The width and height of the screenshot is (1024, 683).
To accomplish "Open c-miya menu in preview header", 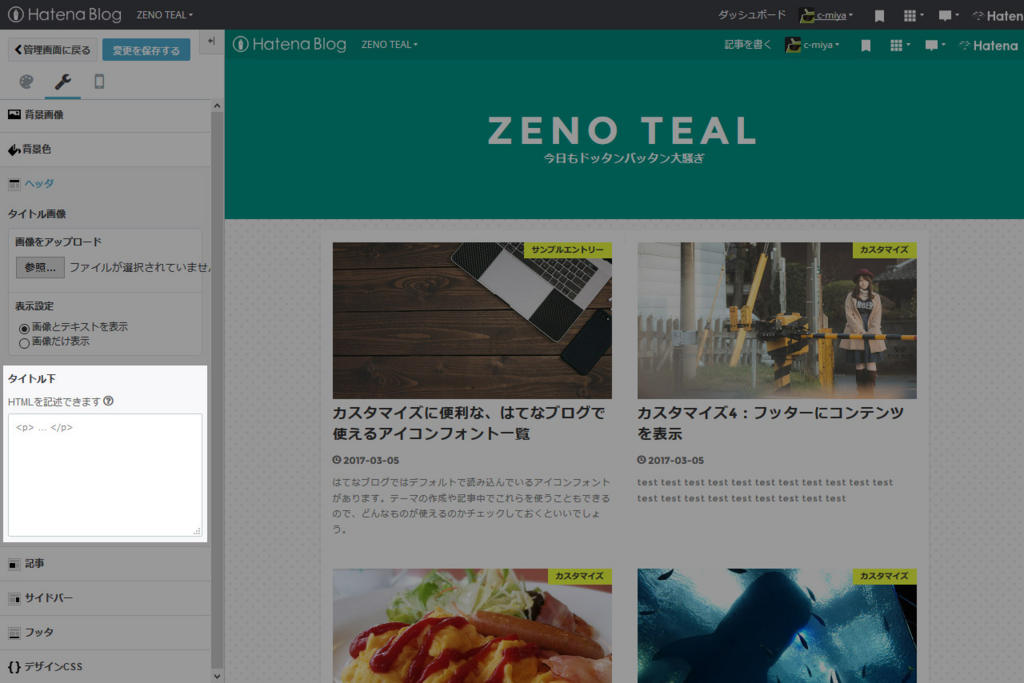I will click(x=813, y=45).
